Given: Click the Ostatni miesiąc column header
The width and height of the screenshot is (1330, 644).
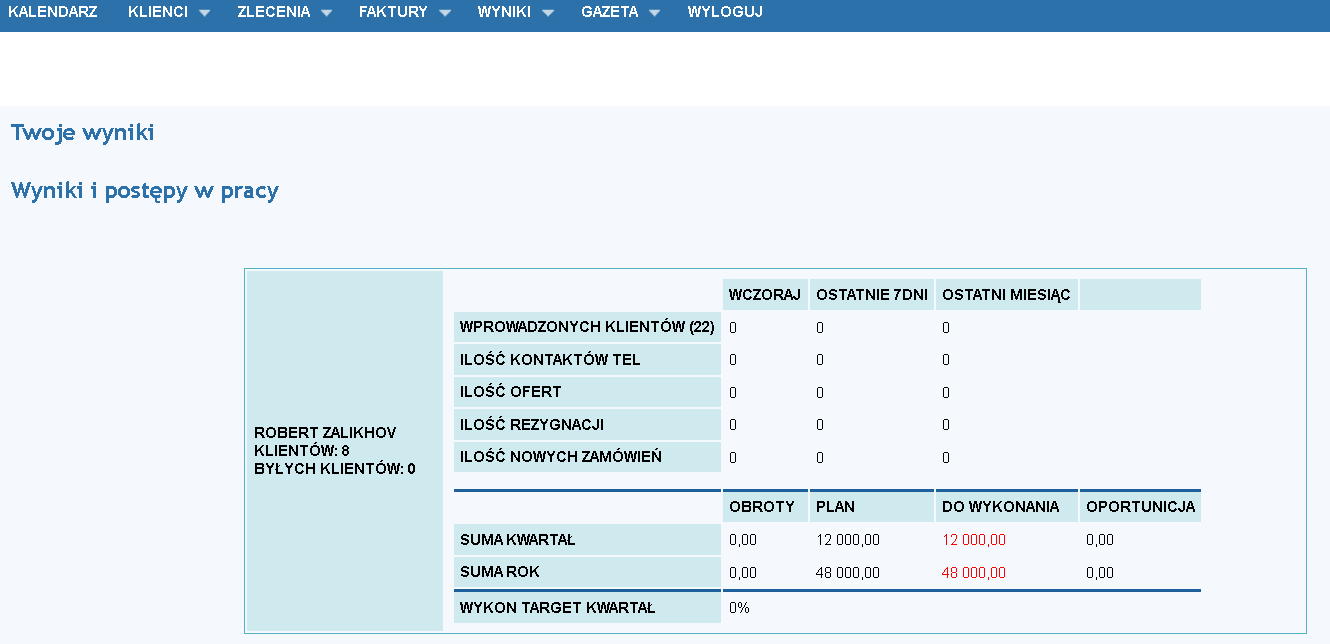Looking at the screenshot, I should point(1006,295).
